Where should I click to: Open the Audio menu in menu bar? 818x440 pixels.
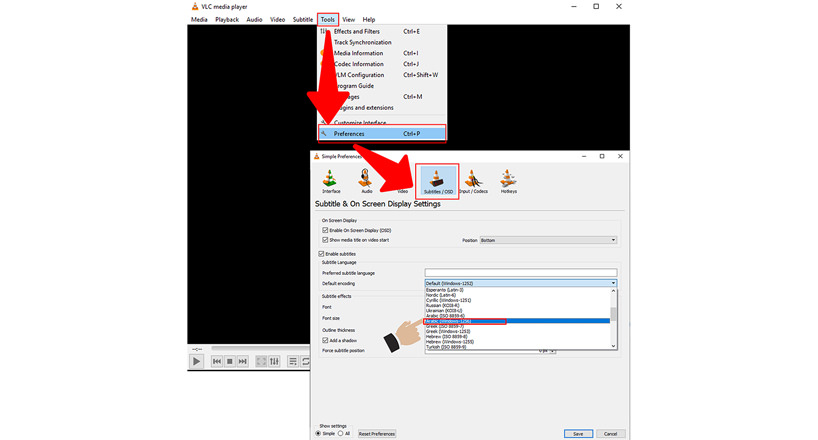point(254,19)
